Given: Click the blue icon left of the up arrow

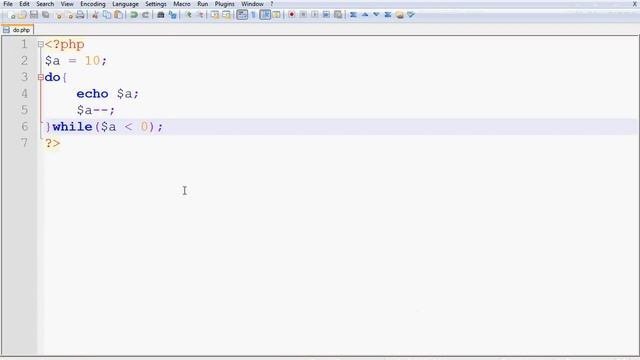Looking at the screenshot, I should coord(353,15).
